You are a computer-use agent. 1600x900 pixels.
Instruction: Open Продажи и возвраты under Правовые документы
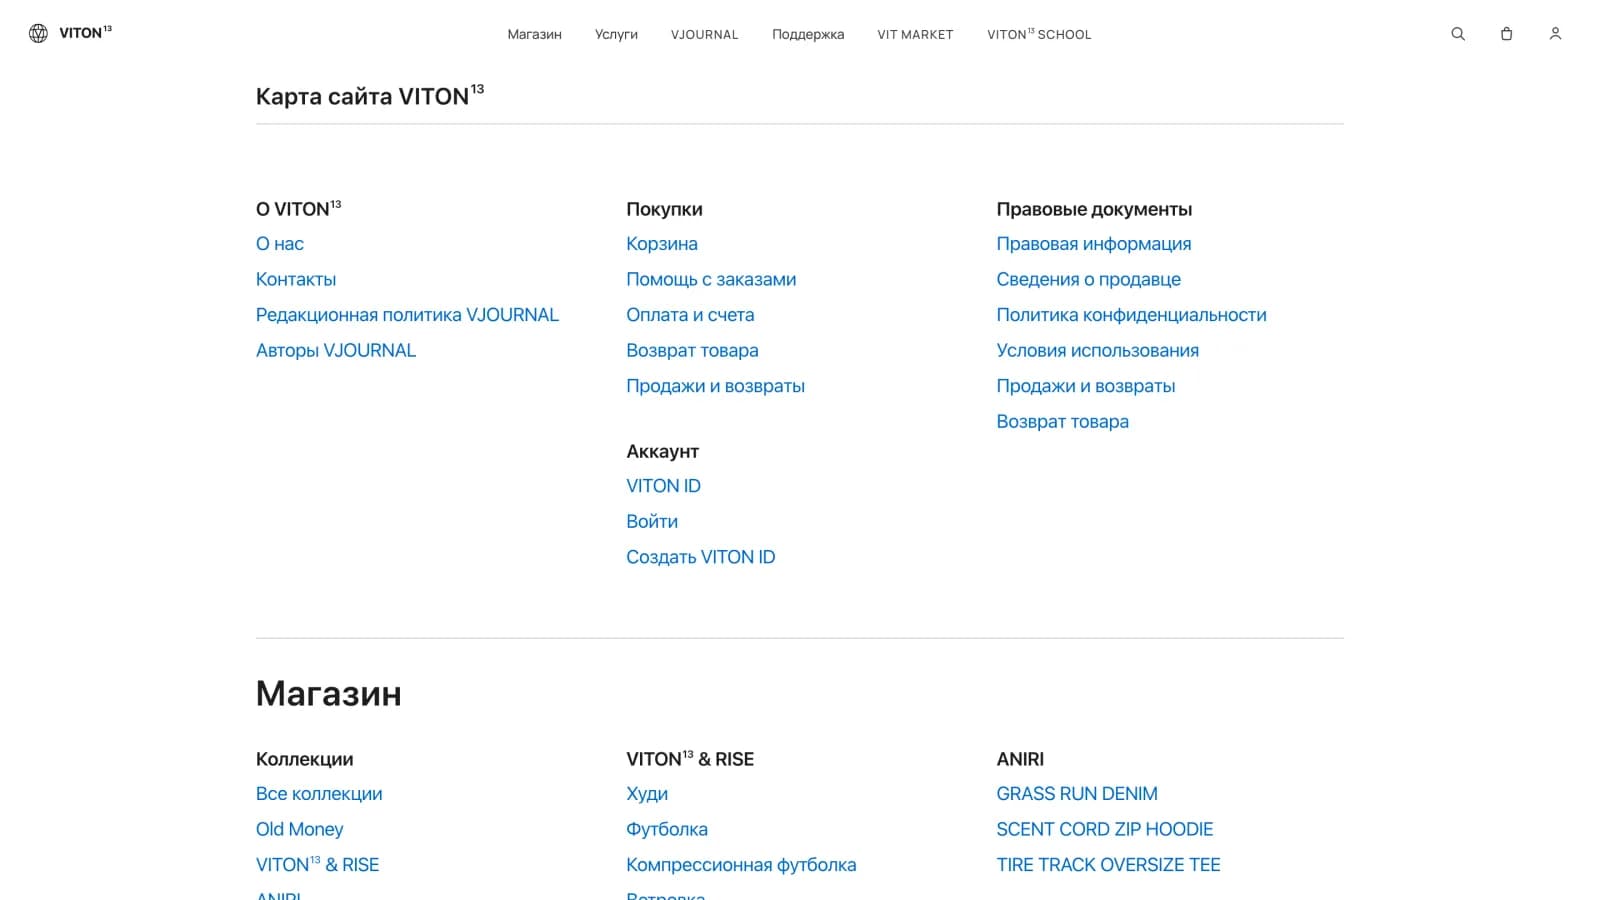pyautogui.click(x=1085, y=386)
